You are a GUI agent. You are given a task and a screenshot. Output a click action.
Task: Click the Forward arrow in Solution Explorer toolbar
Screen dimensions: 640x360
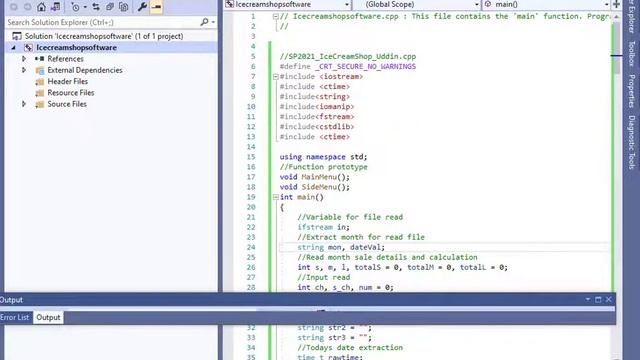pos(27,7)
